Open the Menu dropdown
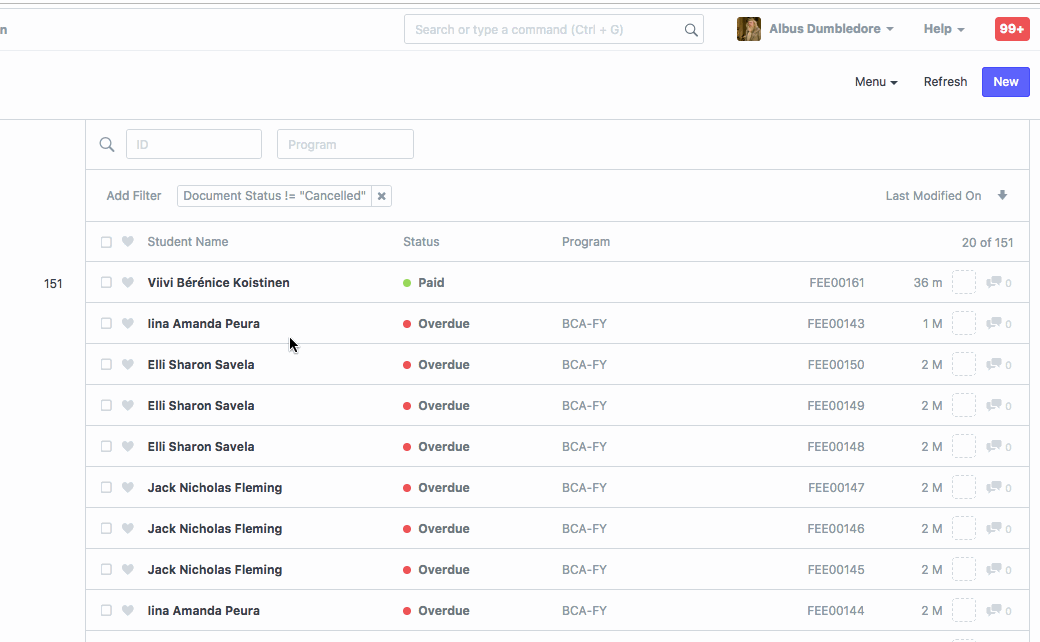Viewport: 1040px width, 642px height. [x=875, y=82]
